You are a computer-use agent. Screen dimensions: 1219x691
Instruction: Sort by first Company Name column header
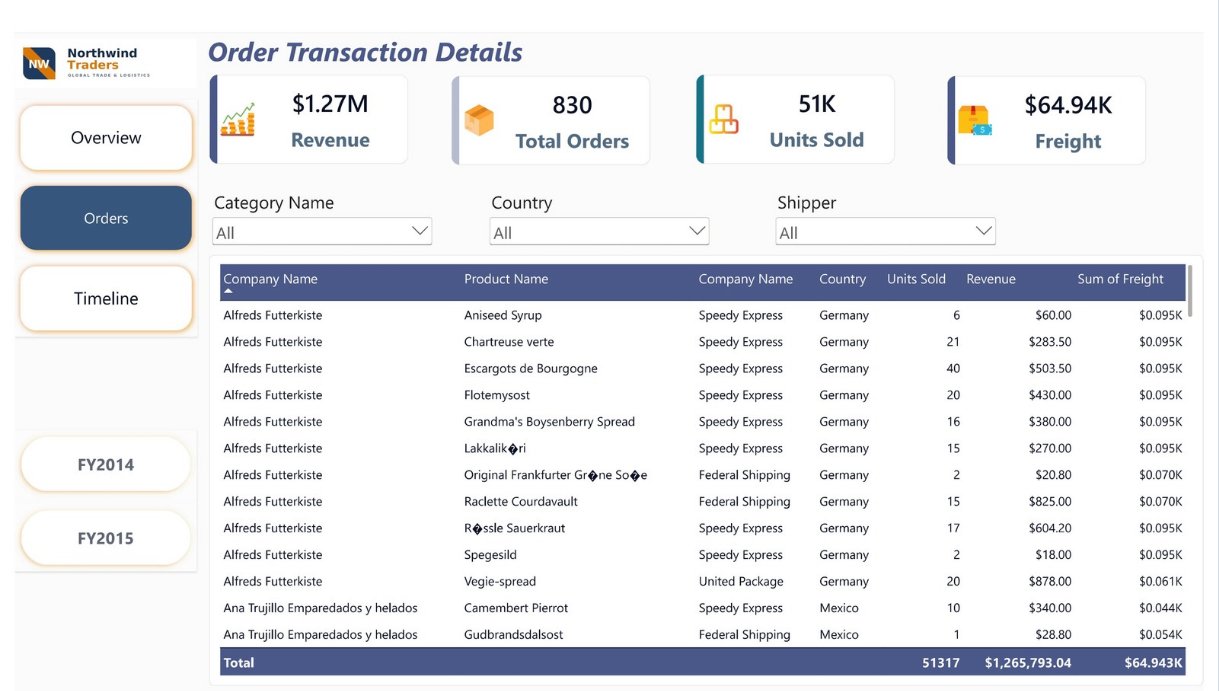[270, 279]
